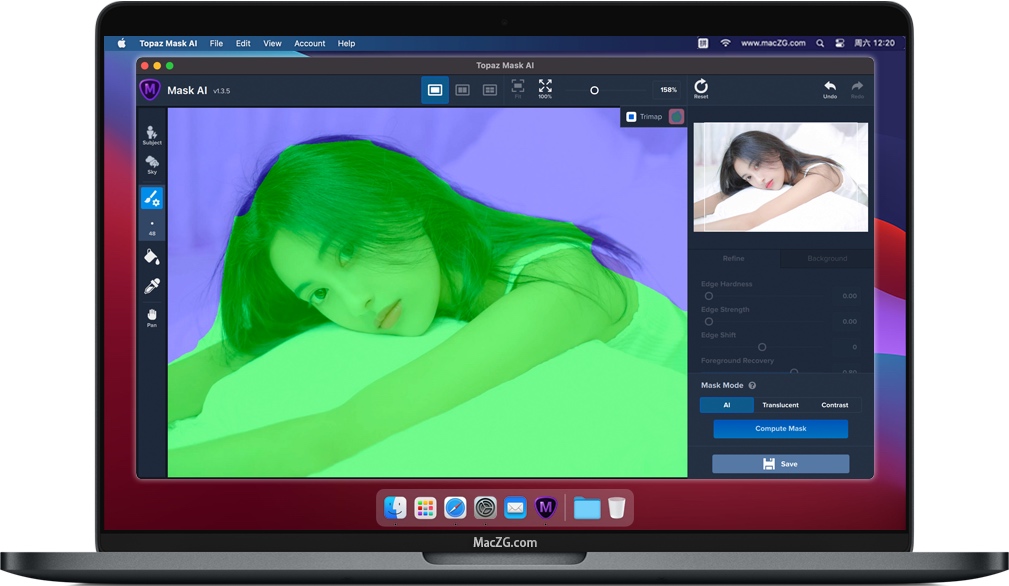Open Mask AI in the Dock
Screen dimensions: 1009x586
pyautogui.click(x=546, y=508)
